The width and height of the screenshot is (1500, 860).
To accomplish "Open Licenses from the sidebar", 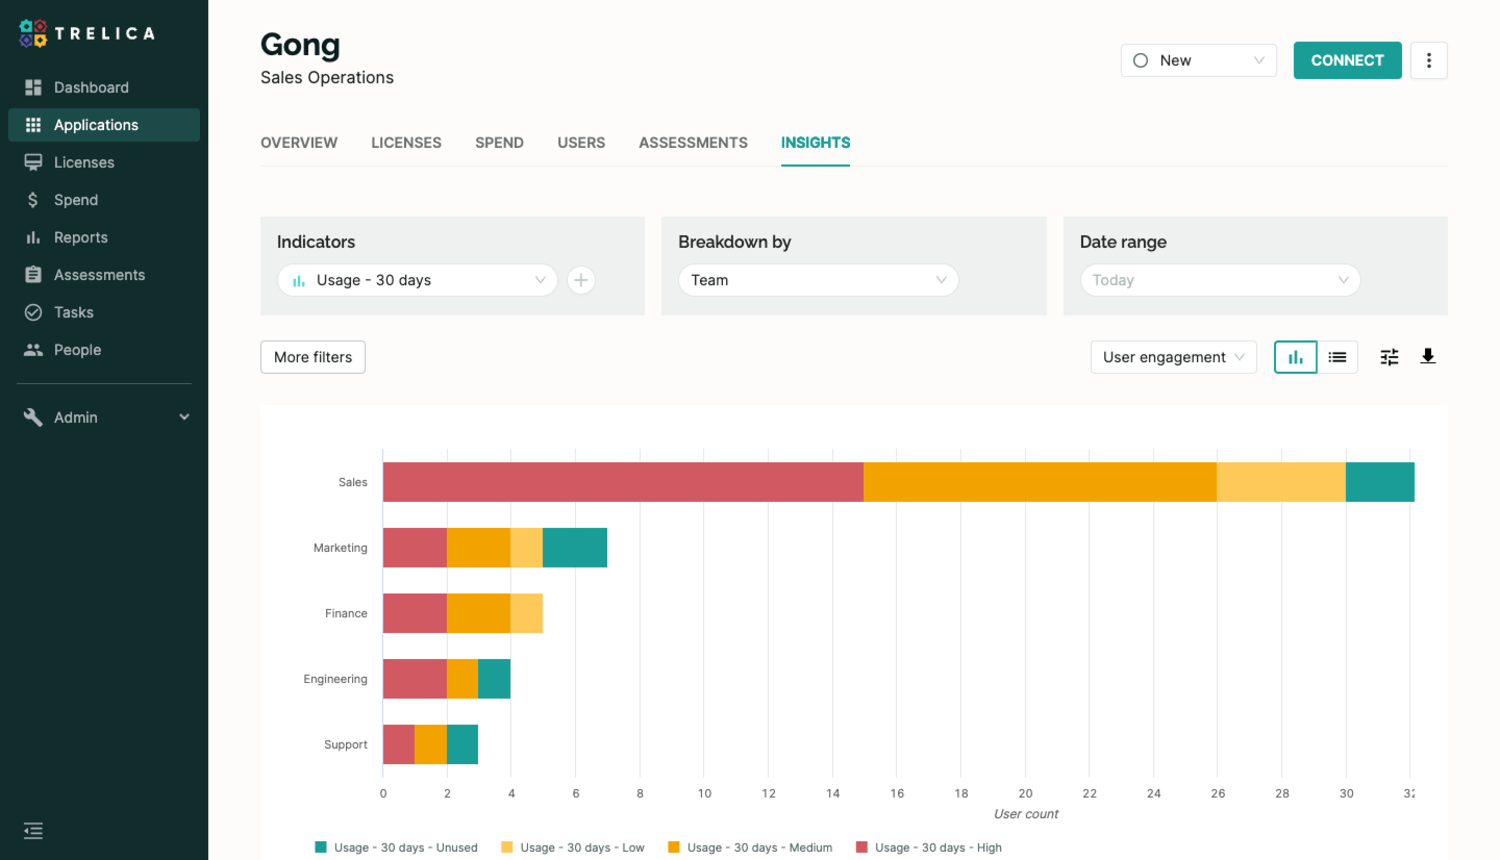I will [84, 162].
